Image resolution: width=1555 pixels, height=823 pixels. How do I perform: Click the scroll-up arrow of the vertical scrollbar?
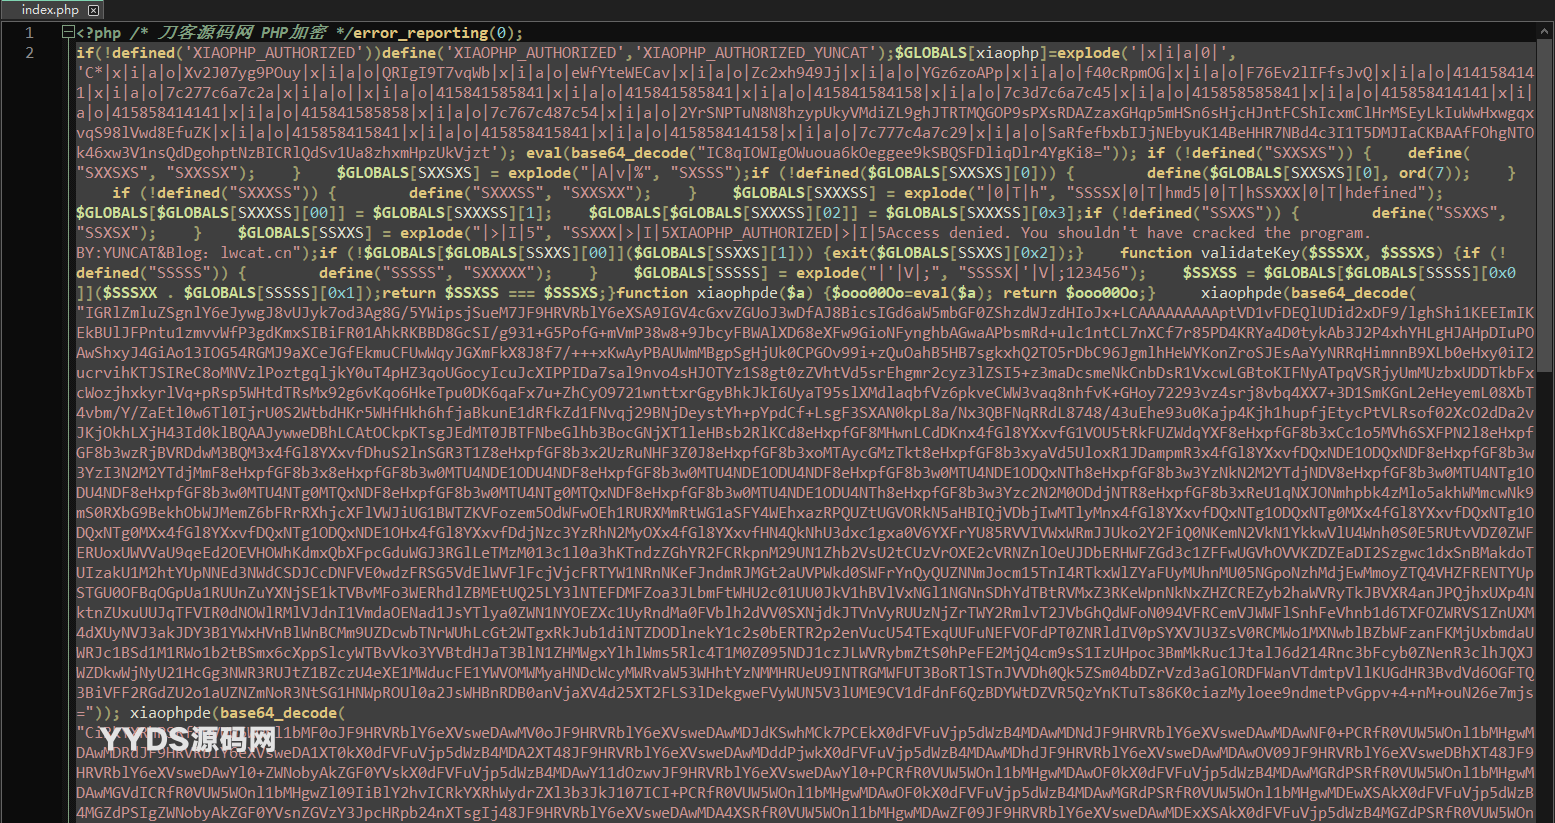[x=1546, y=32]
